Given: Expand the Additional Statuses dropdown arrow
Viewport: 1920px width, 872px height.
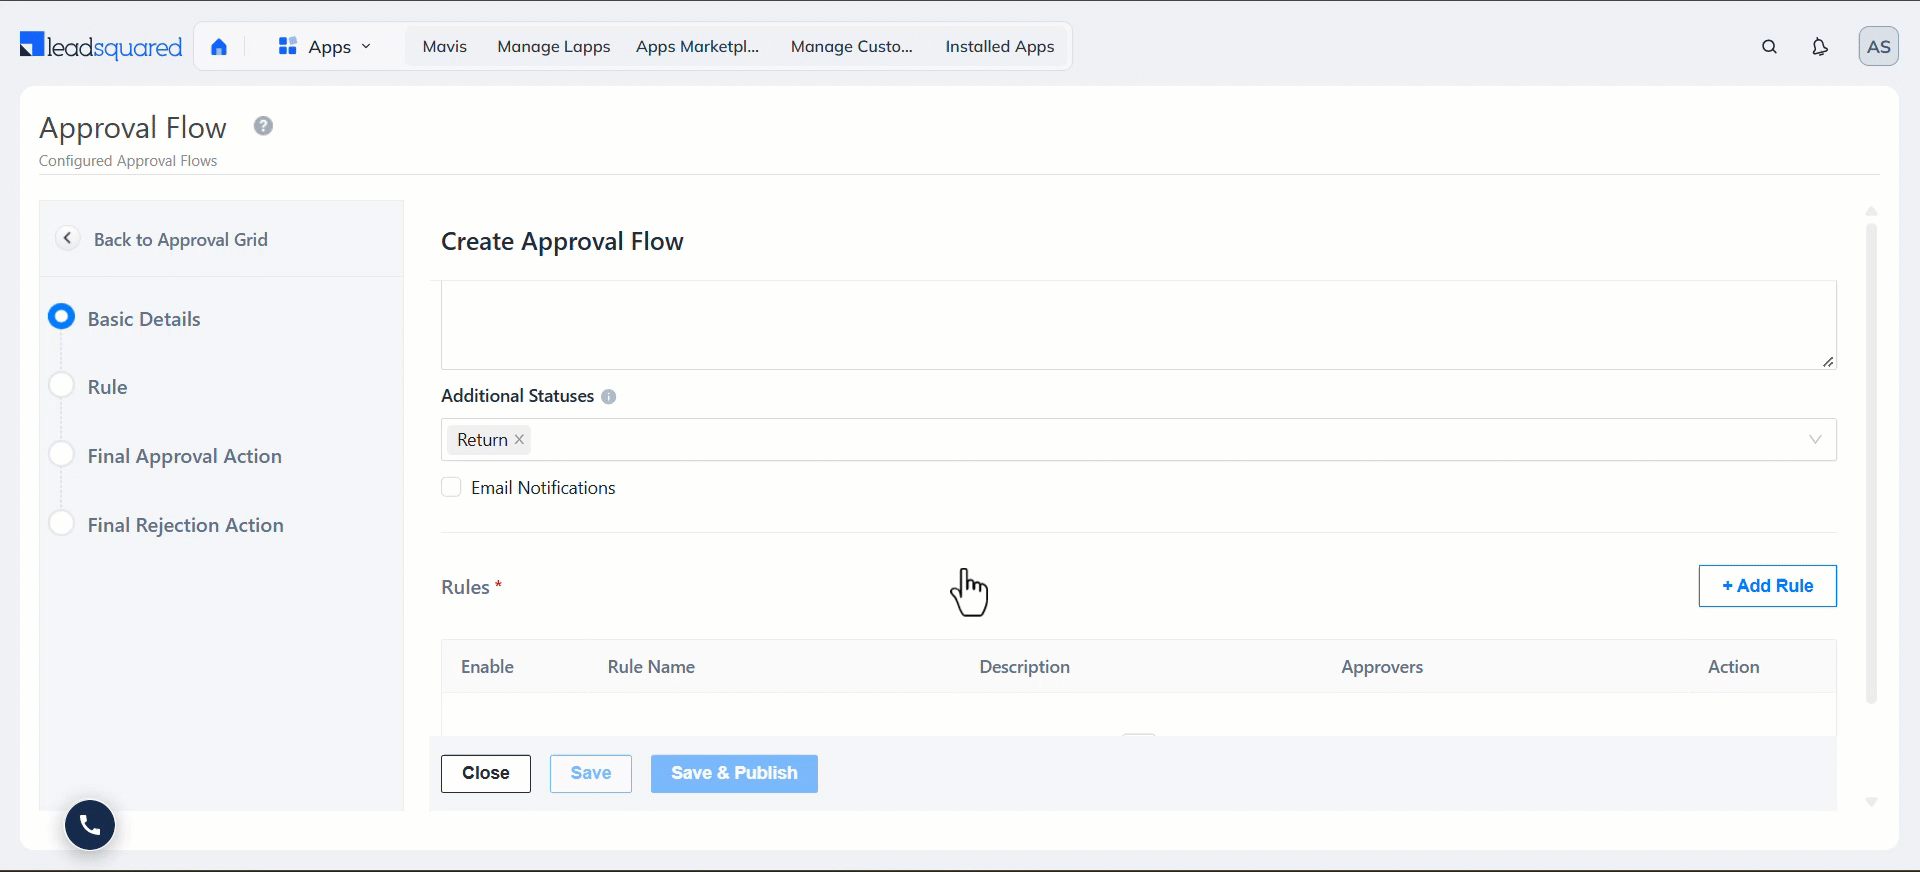Looking at the screenshot, I should pos(1814,440).
